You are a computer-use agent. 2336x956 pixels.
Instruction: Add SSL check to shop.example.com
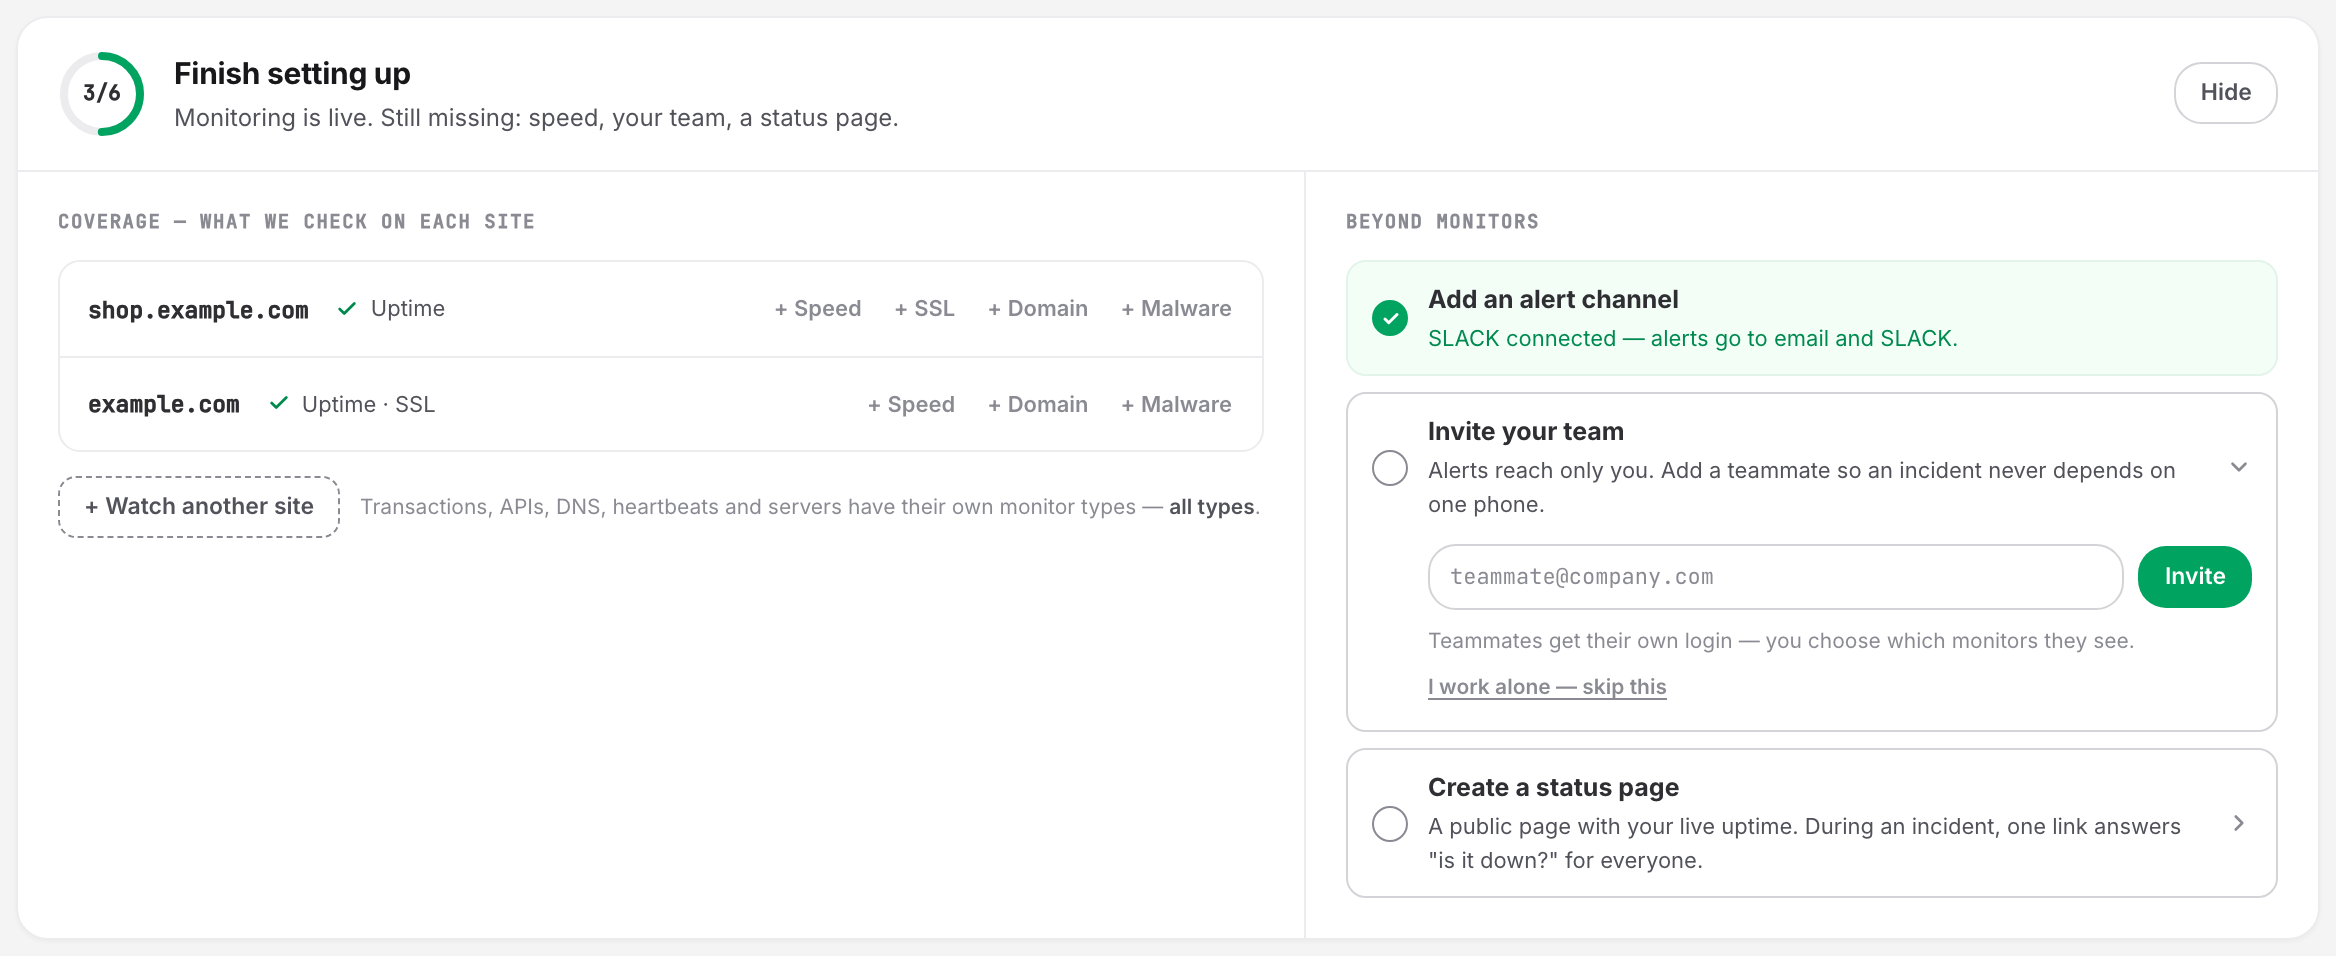925,309
